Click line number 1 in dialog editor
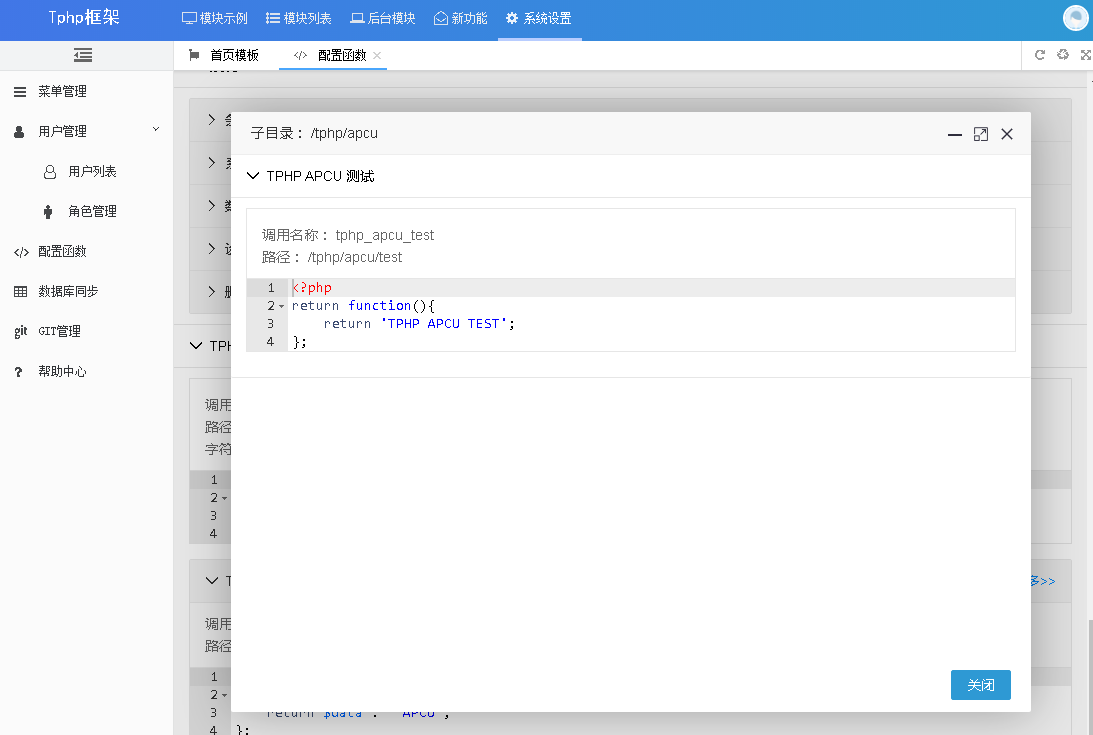 coord(271,287)
